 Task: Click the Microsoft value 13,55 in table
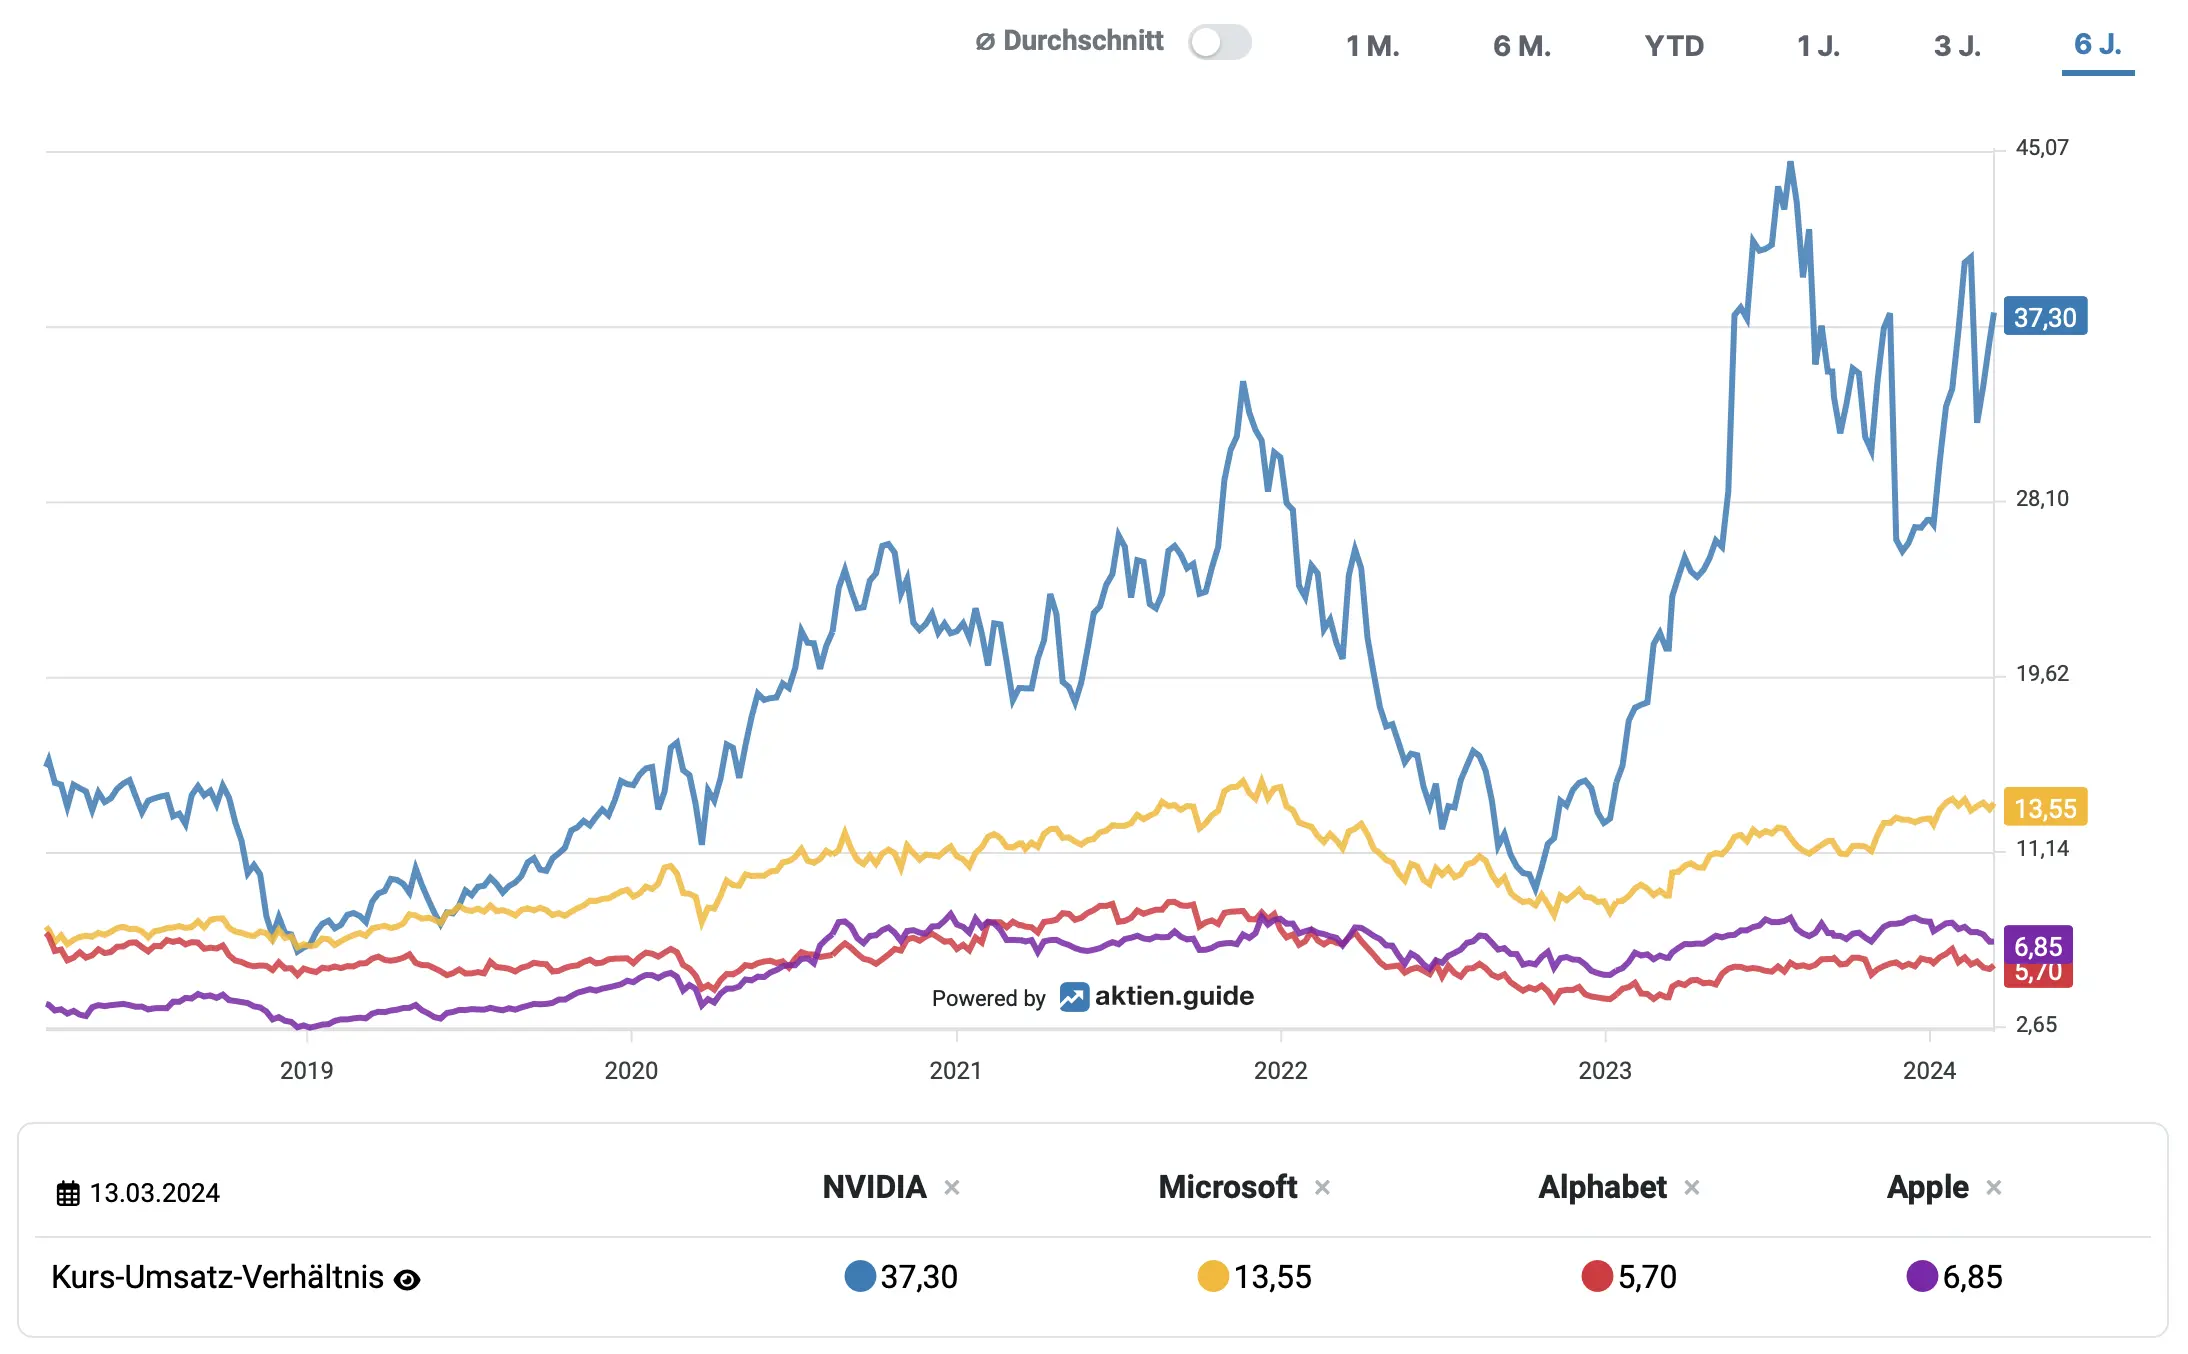(1272, 1277)
